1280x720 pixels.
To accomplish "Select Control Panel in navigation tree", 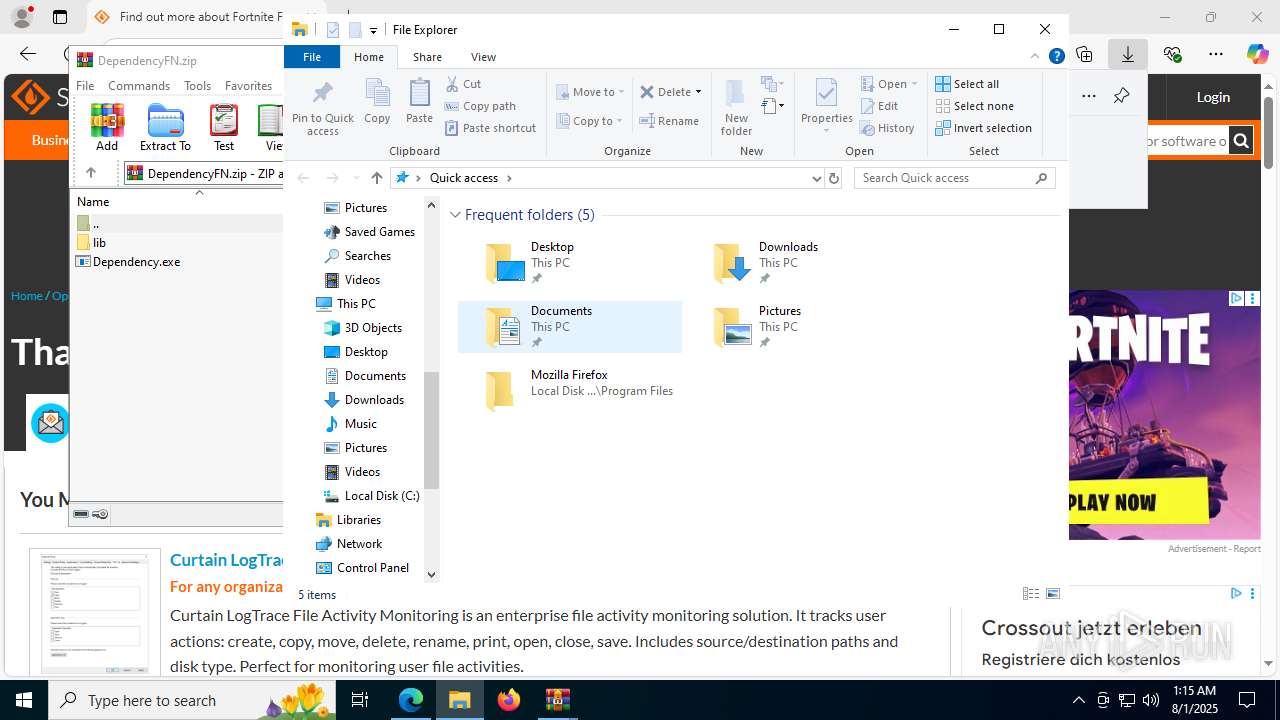I will tap(362, 568).
